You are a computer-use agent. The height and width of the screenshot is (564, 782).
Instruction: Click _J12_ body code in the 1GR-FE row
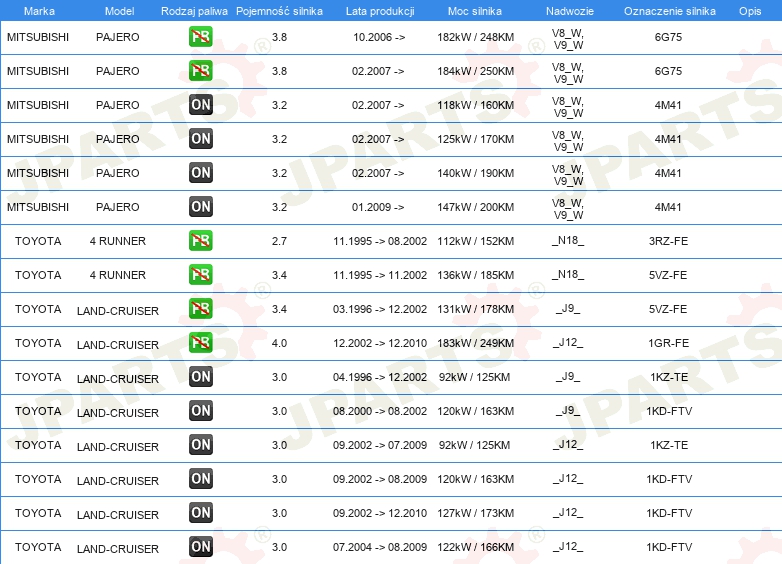pyautogui.click(x=568, y=343)
